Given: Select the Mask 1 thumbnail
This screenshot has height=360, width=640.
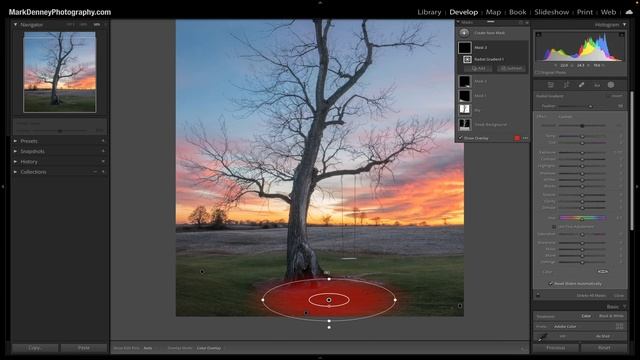Looking at the screenshot, I should [x=464, y=96].
